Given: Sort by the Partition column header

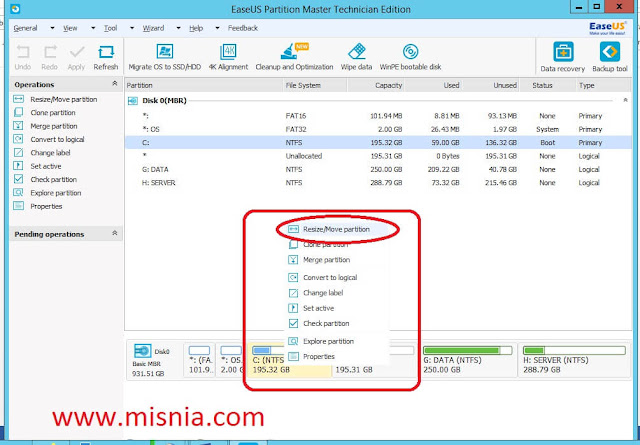Looking at the screenshot, I should click(203, 85).
